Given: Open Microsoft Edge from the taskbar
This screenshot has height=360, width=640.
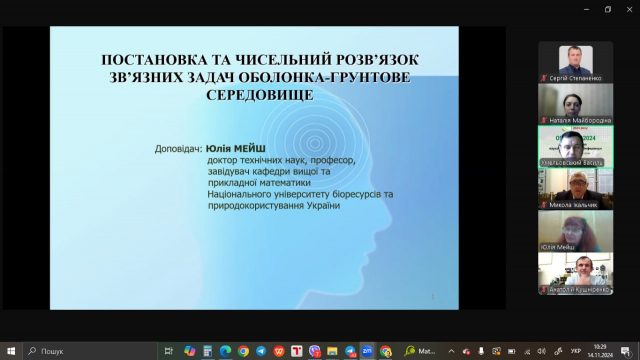Looking at the screenshot, I should (225, 351).
